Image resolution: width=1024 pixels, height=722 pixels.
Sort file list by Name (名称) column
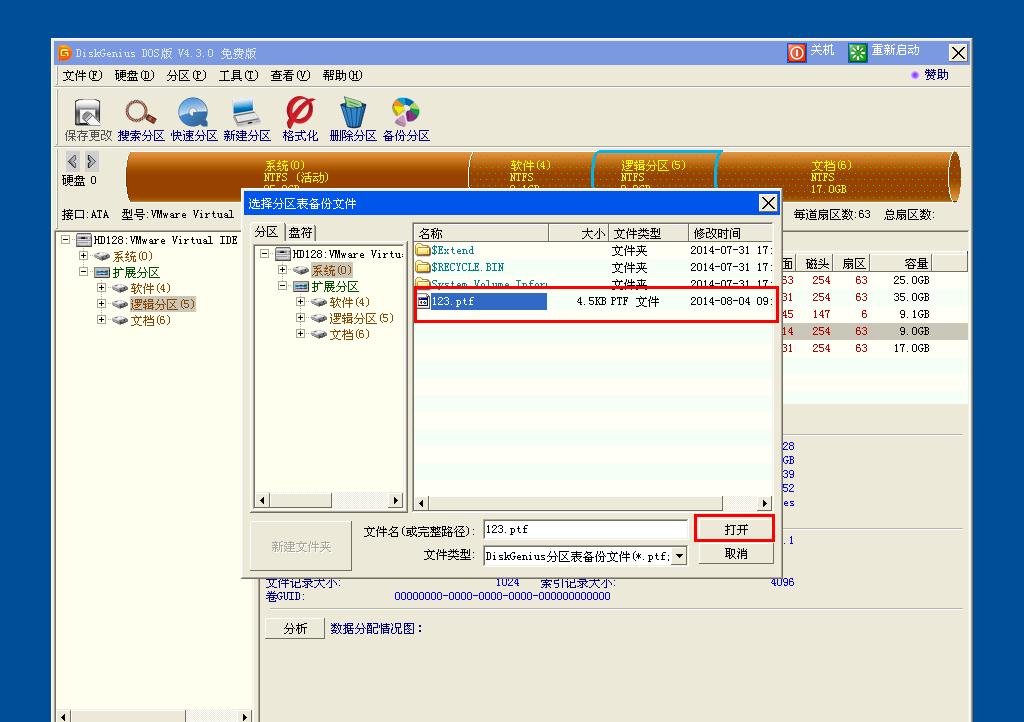[x=481, y=233]
